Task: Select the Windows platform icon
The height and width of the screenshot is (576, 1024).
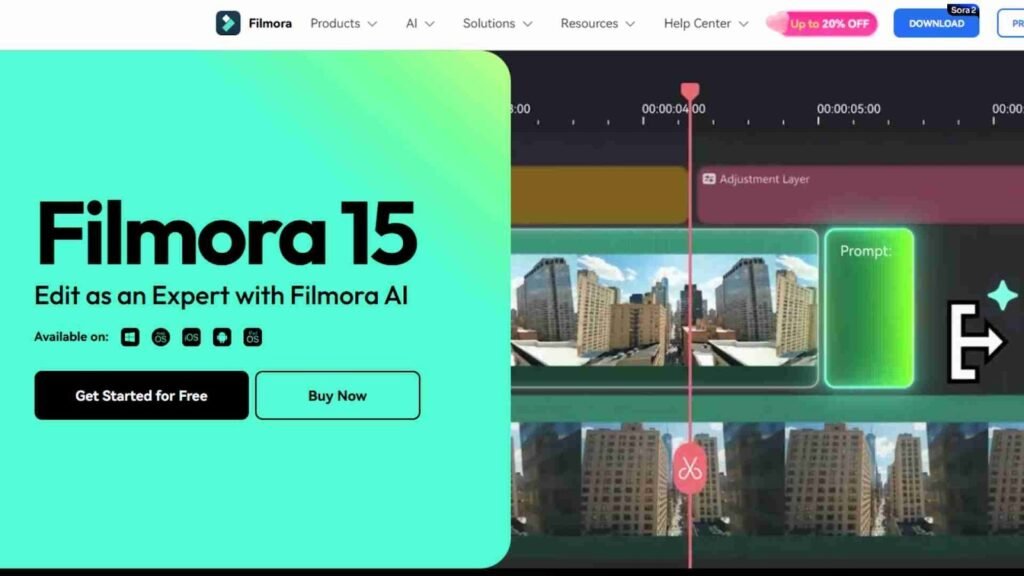Action: pos(130,337)
